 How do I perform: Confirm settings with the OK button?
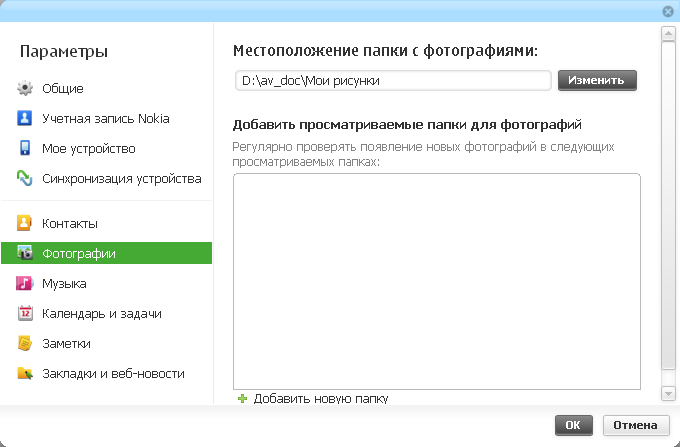pyautogui.click(x=572, y=425)
